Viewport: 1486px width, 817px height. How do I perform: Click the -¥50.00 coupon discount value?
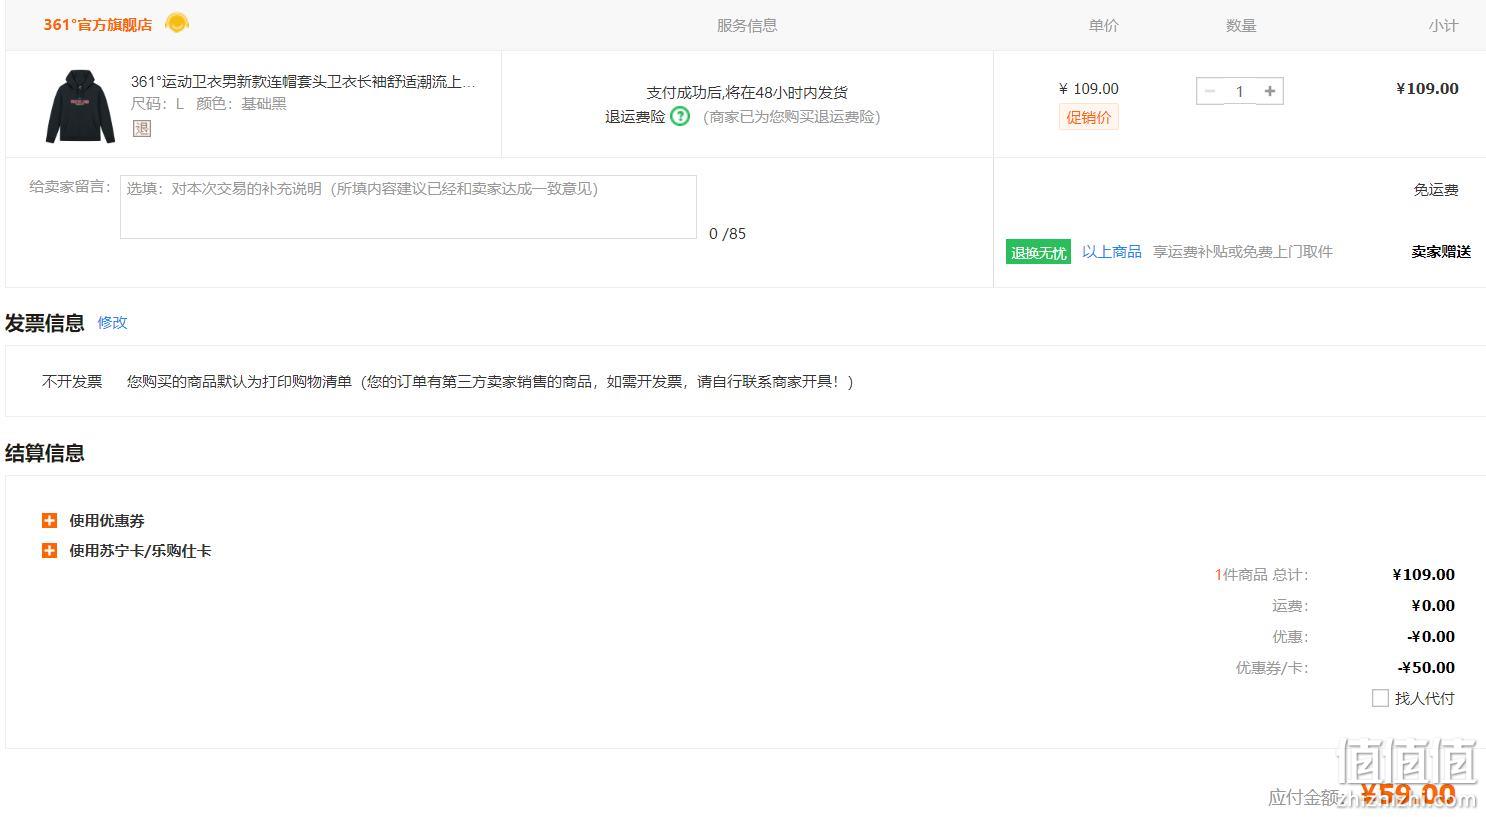point(1426,667)
